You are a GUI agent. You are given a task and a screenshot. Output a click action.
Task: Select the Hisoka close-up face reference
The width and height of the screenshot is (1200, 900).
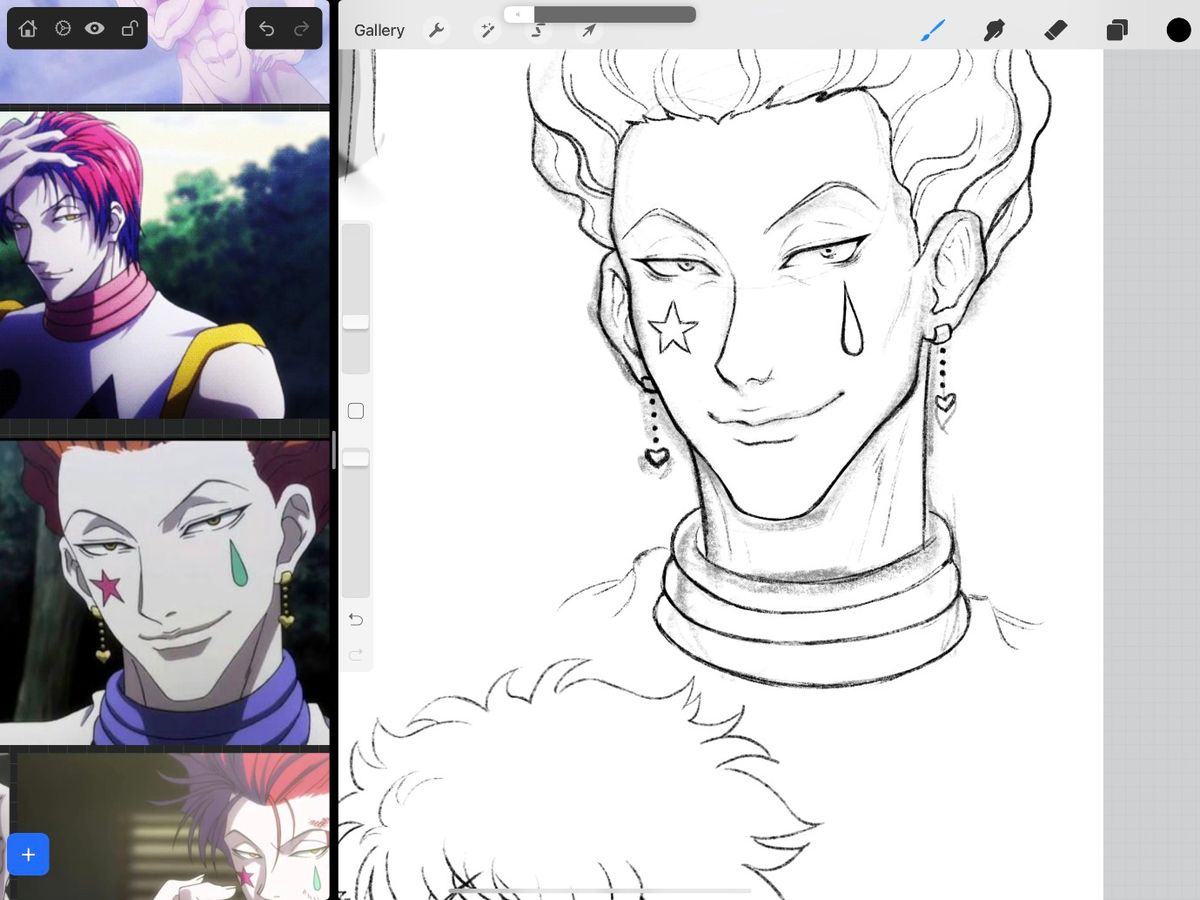[164, 594]
